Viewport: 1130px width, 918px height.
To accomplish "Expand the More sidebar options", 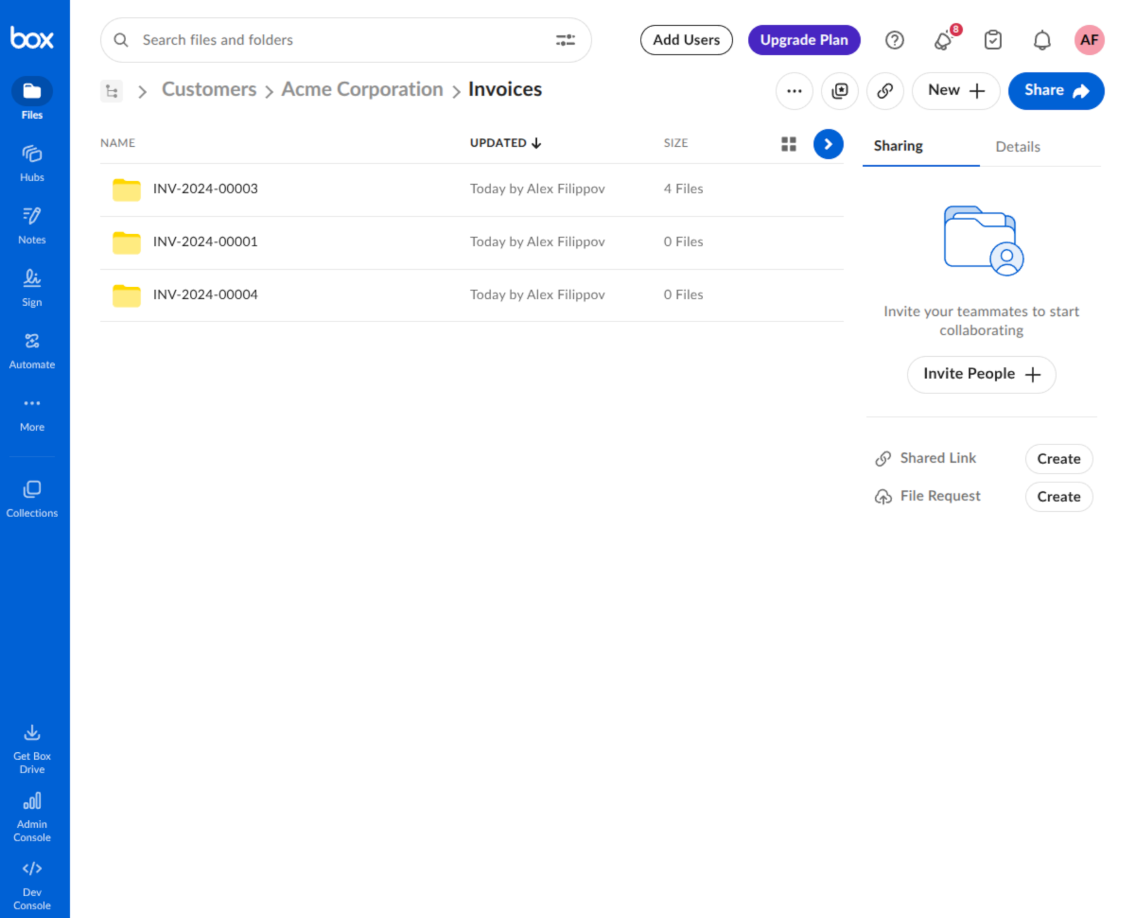I will [32, 414].
